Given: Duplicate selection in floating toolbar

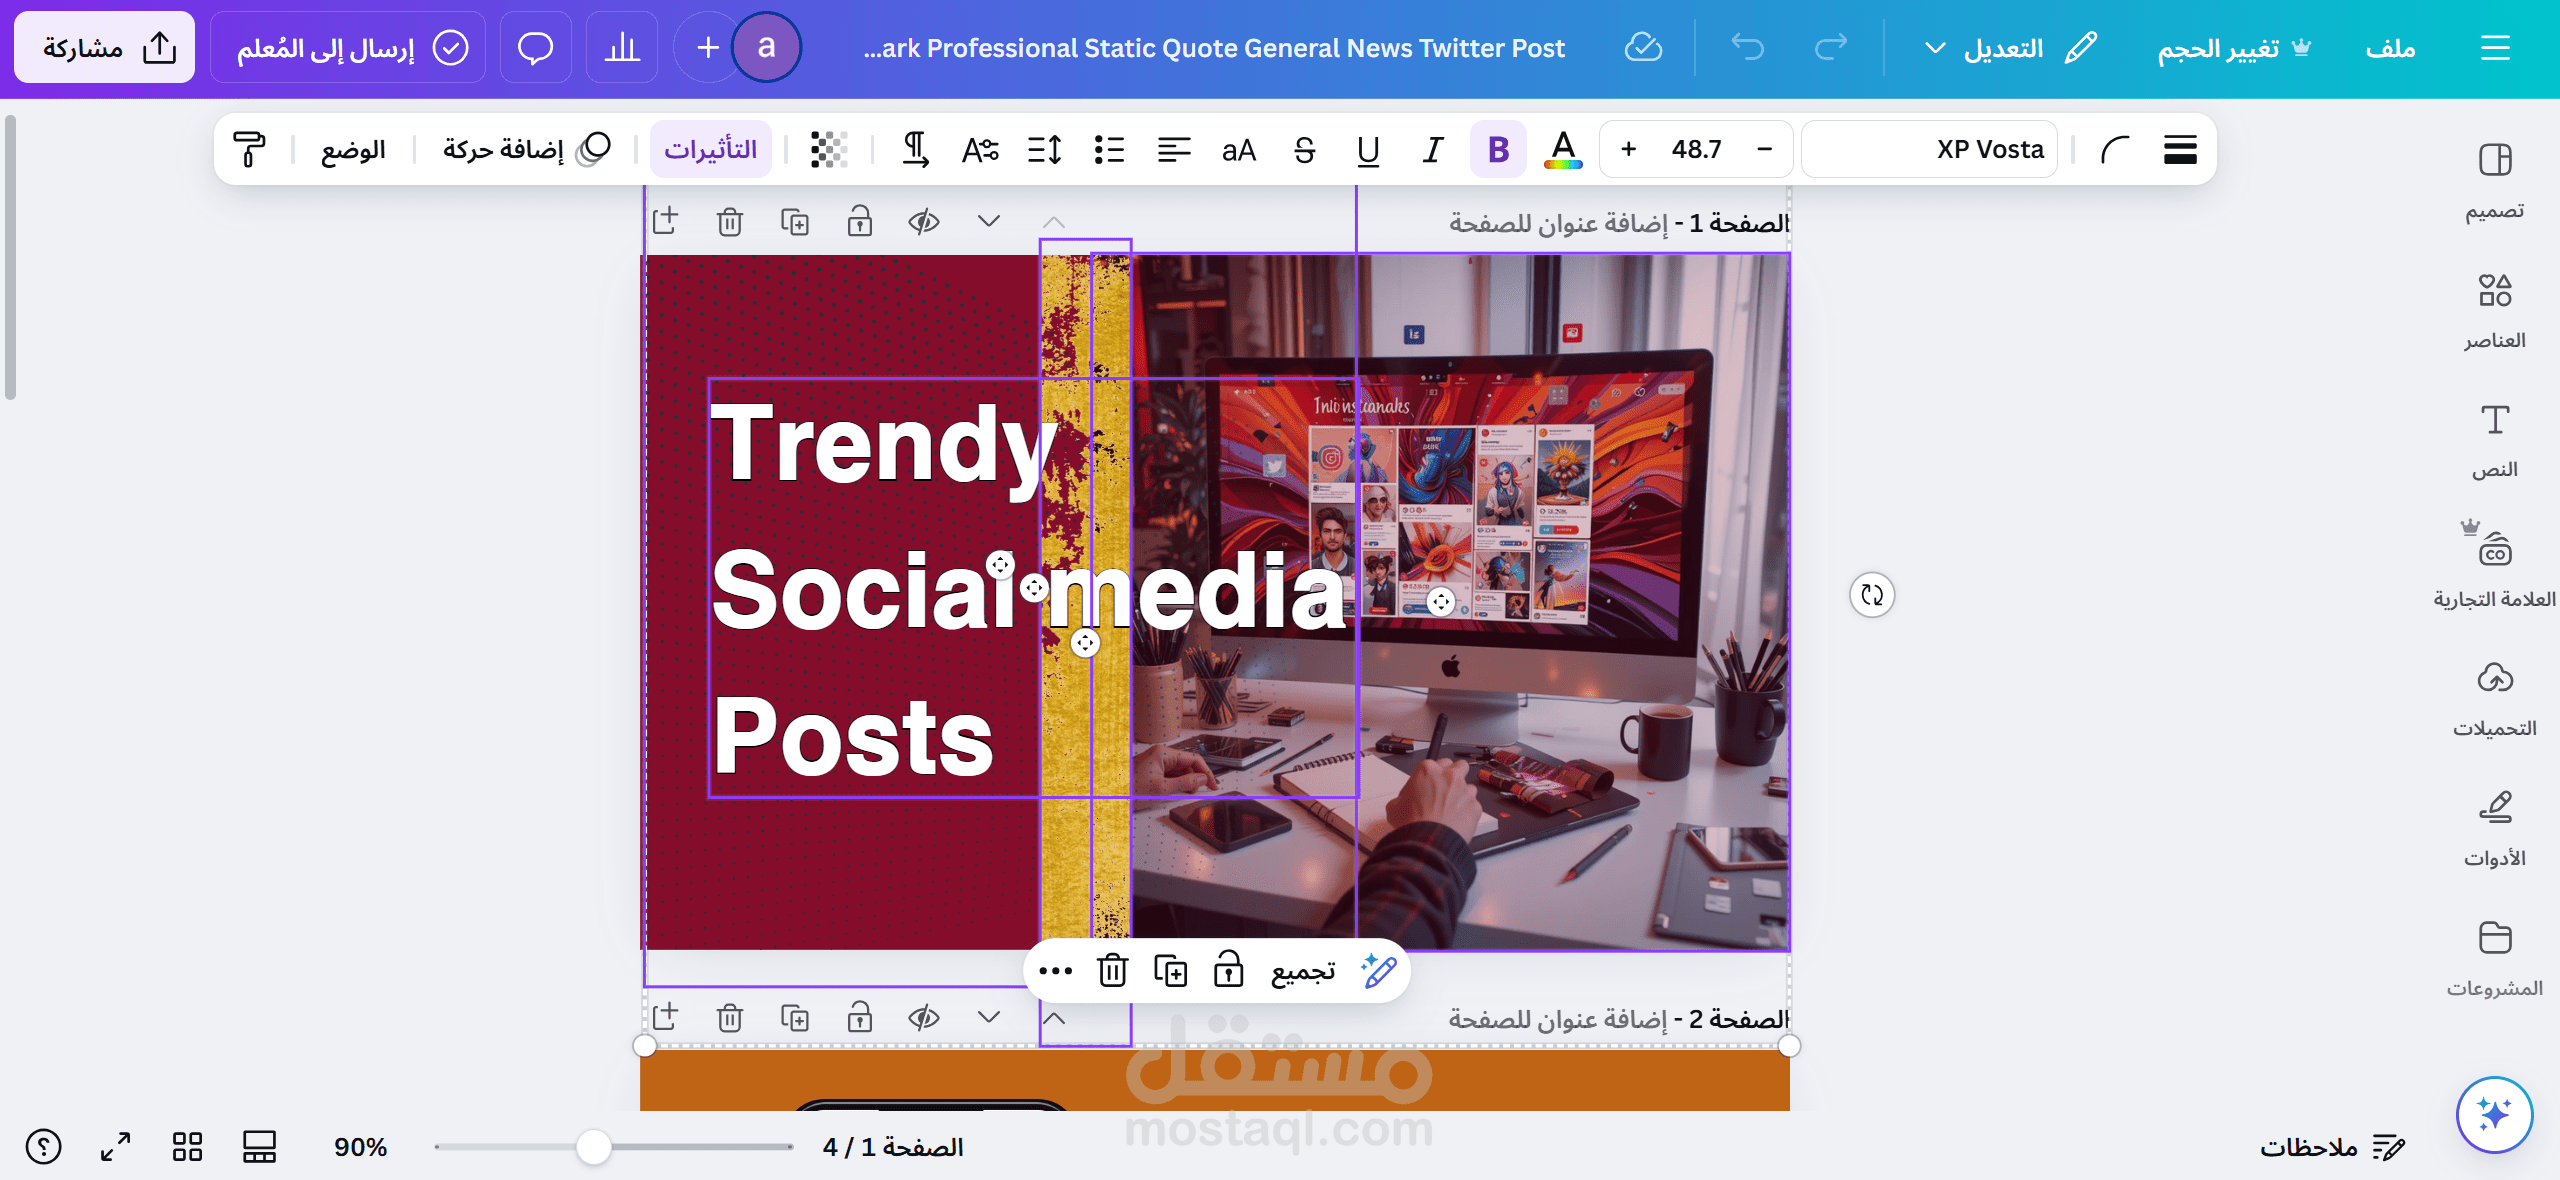Looking at the screenshot, I should click(x=1171, y=971).
